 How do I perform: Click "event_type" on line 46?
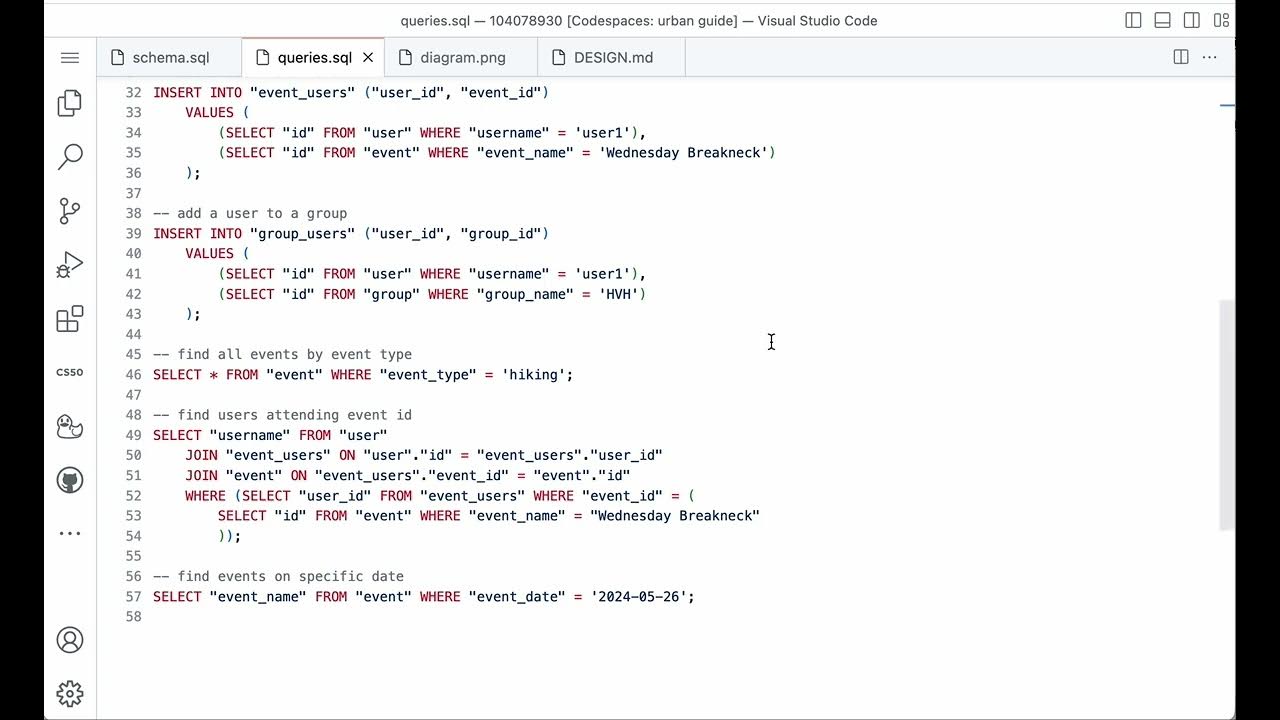[428, 375]
